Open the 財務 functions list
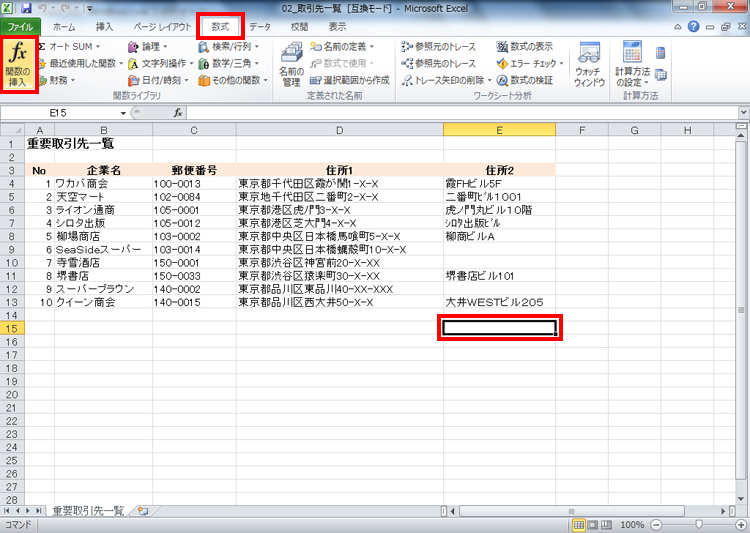 [57, 80]
